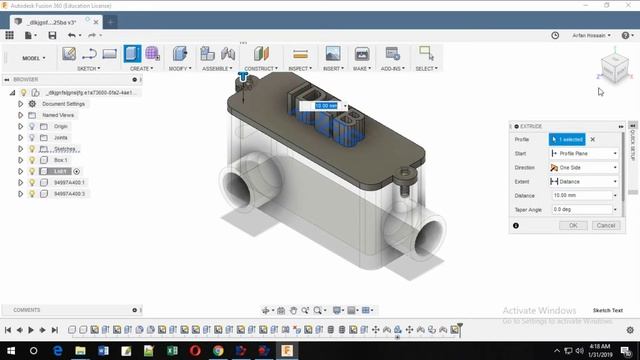Select the Measure inspect icon
The height and width of the screenshot is (360, 640).
click(300, 53)
